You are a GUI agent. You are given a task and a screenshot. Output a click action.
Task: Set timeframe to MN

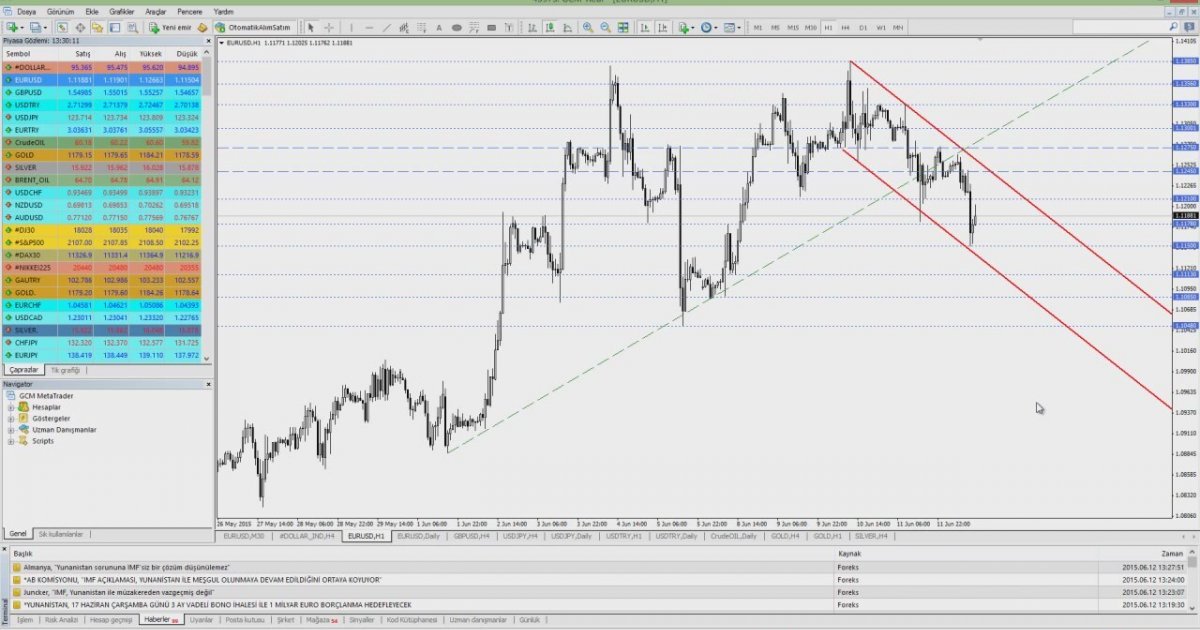click(x=898, y=27)
